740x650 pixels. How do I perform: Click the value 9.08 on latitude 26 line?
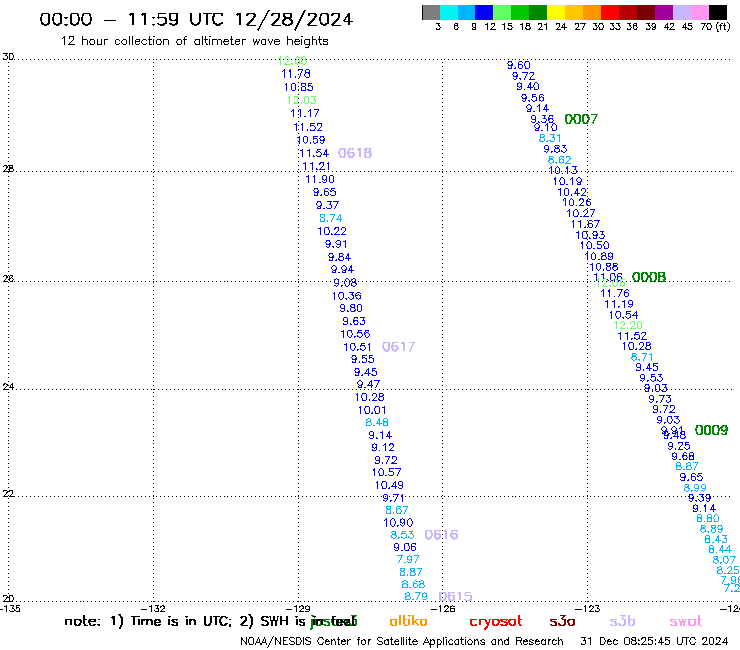pos(345,282)
